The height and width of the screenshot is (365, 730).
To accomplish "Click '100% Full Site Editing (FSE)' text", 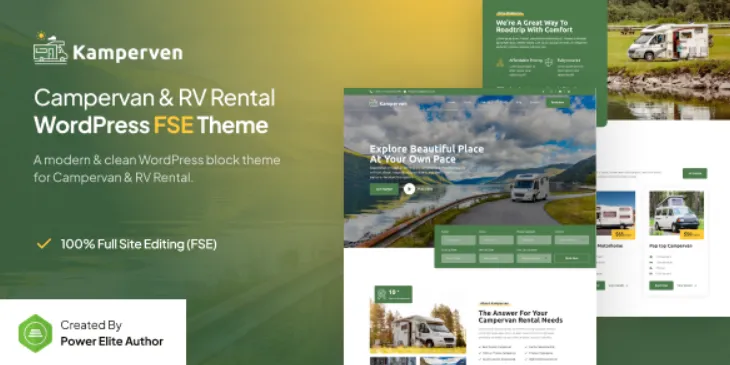I will 139,244.
